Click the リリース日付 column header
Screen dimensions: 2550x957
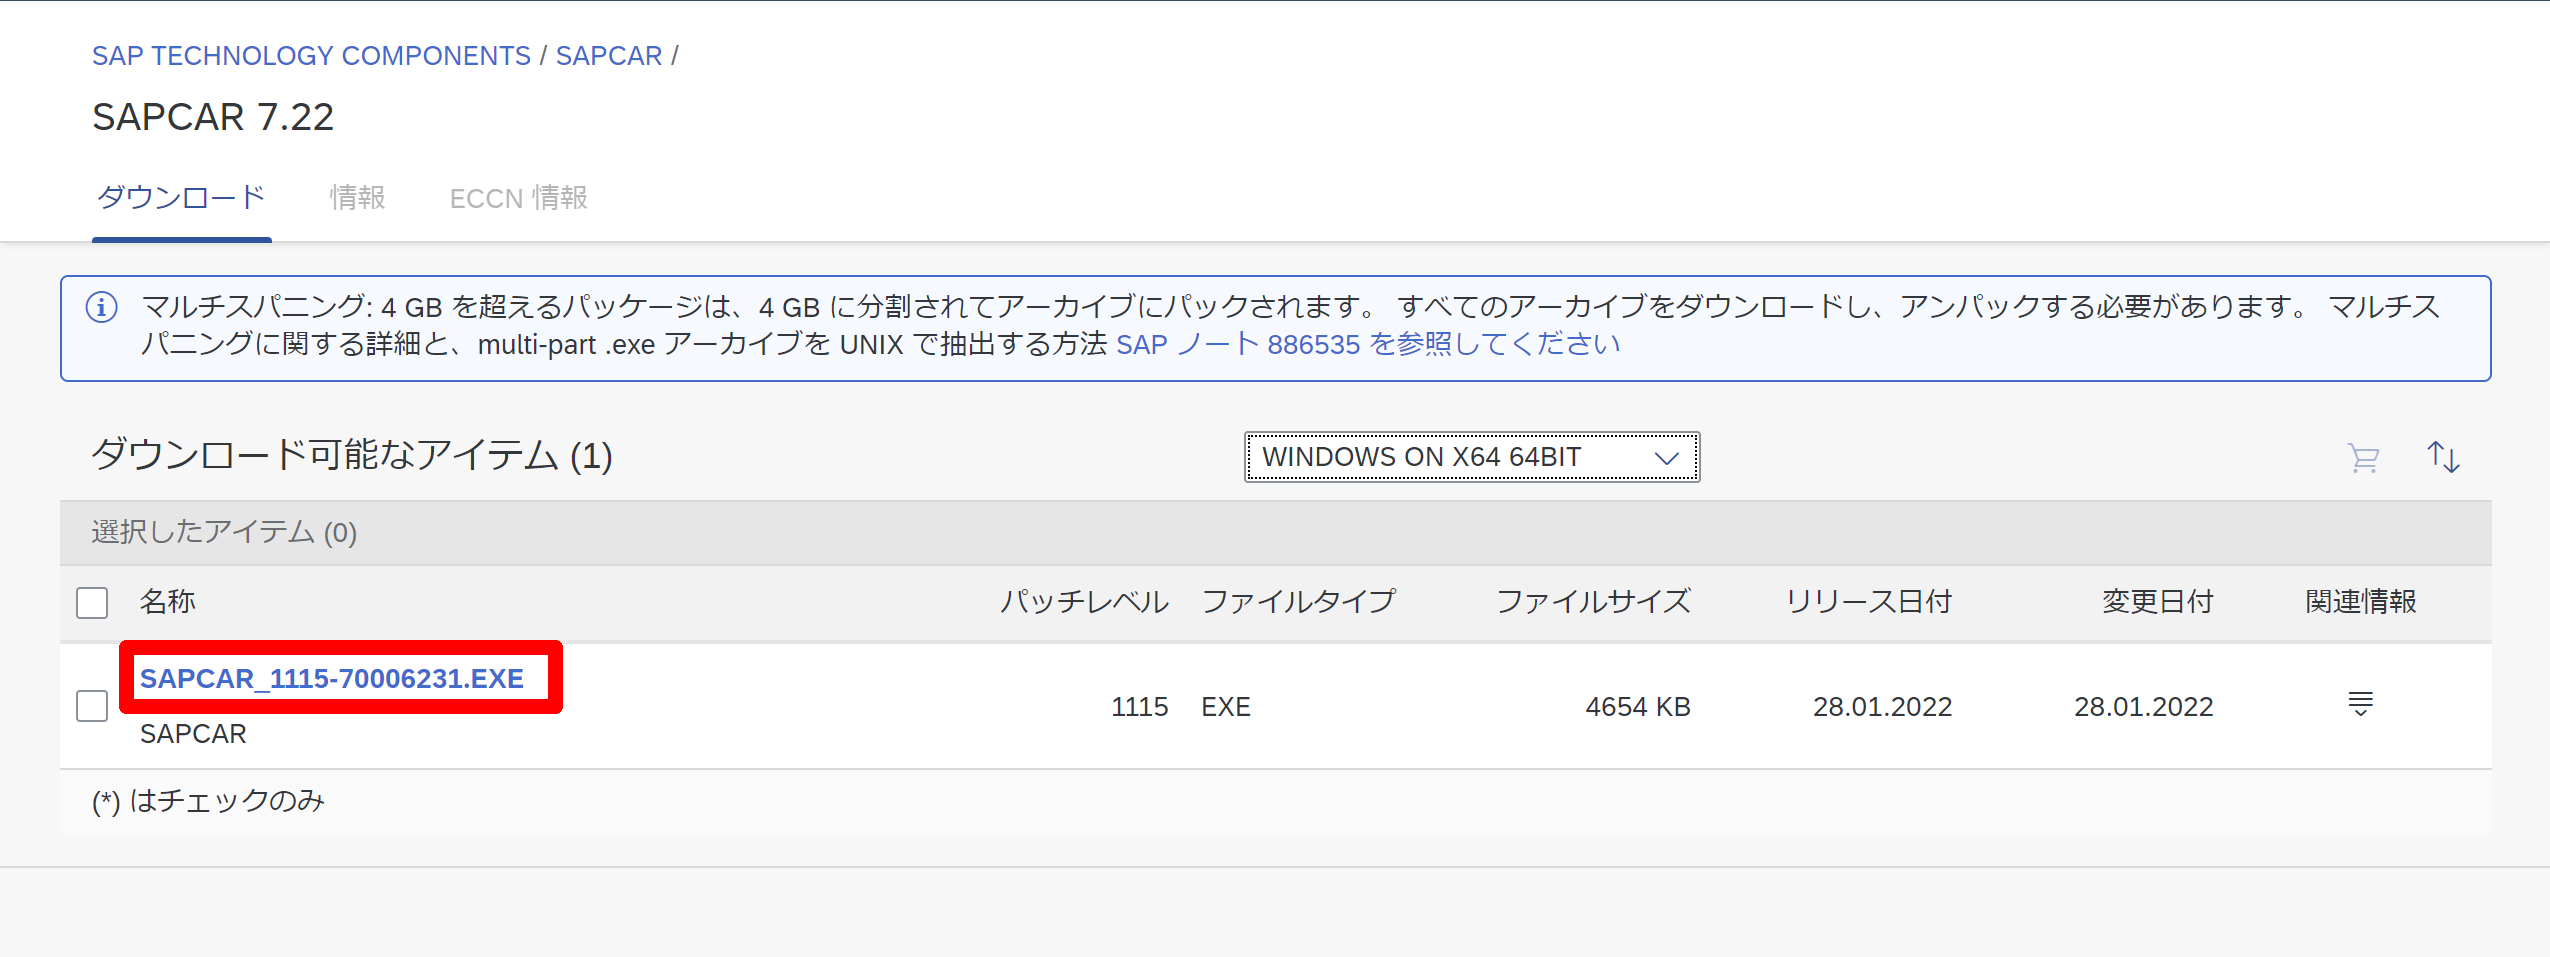(x=1869, y=601)
